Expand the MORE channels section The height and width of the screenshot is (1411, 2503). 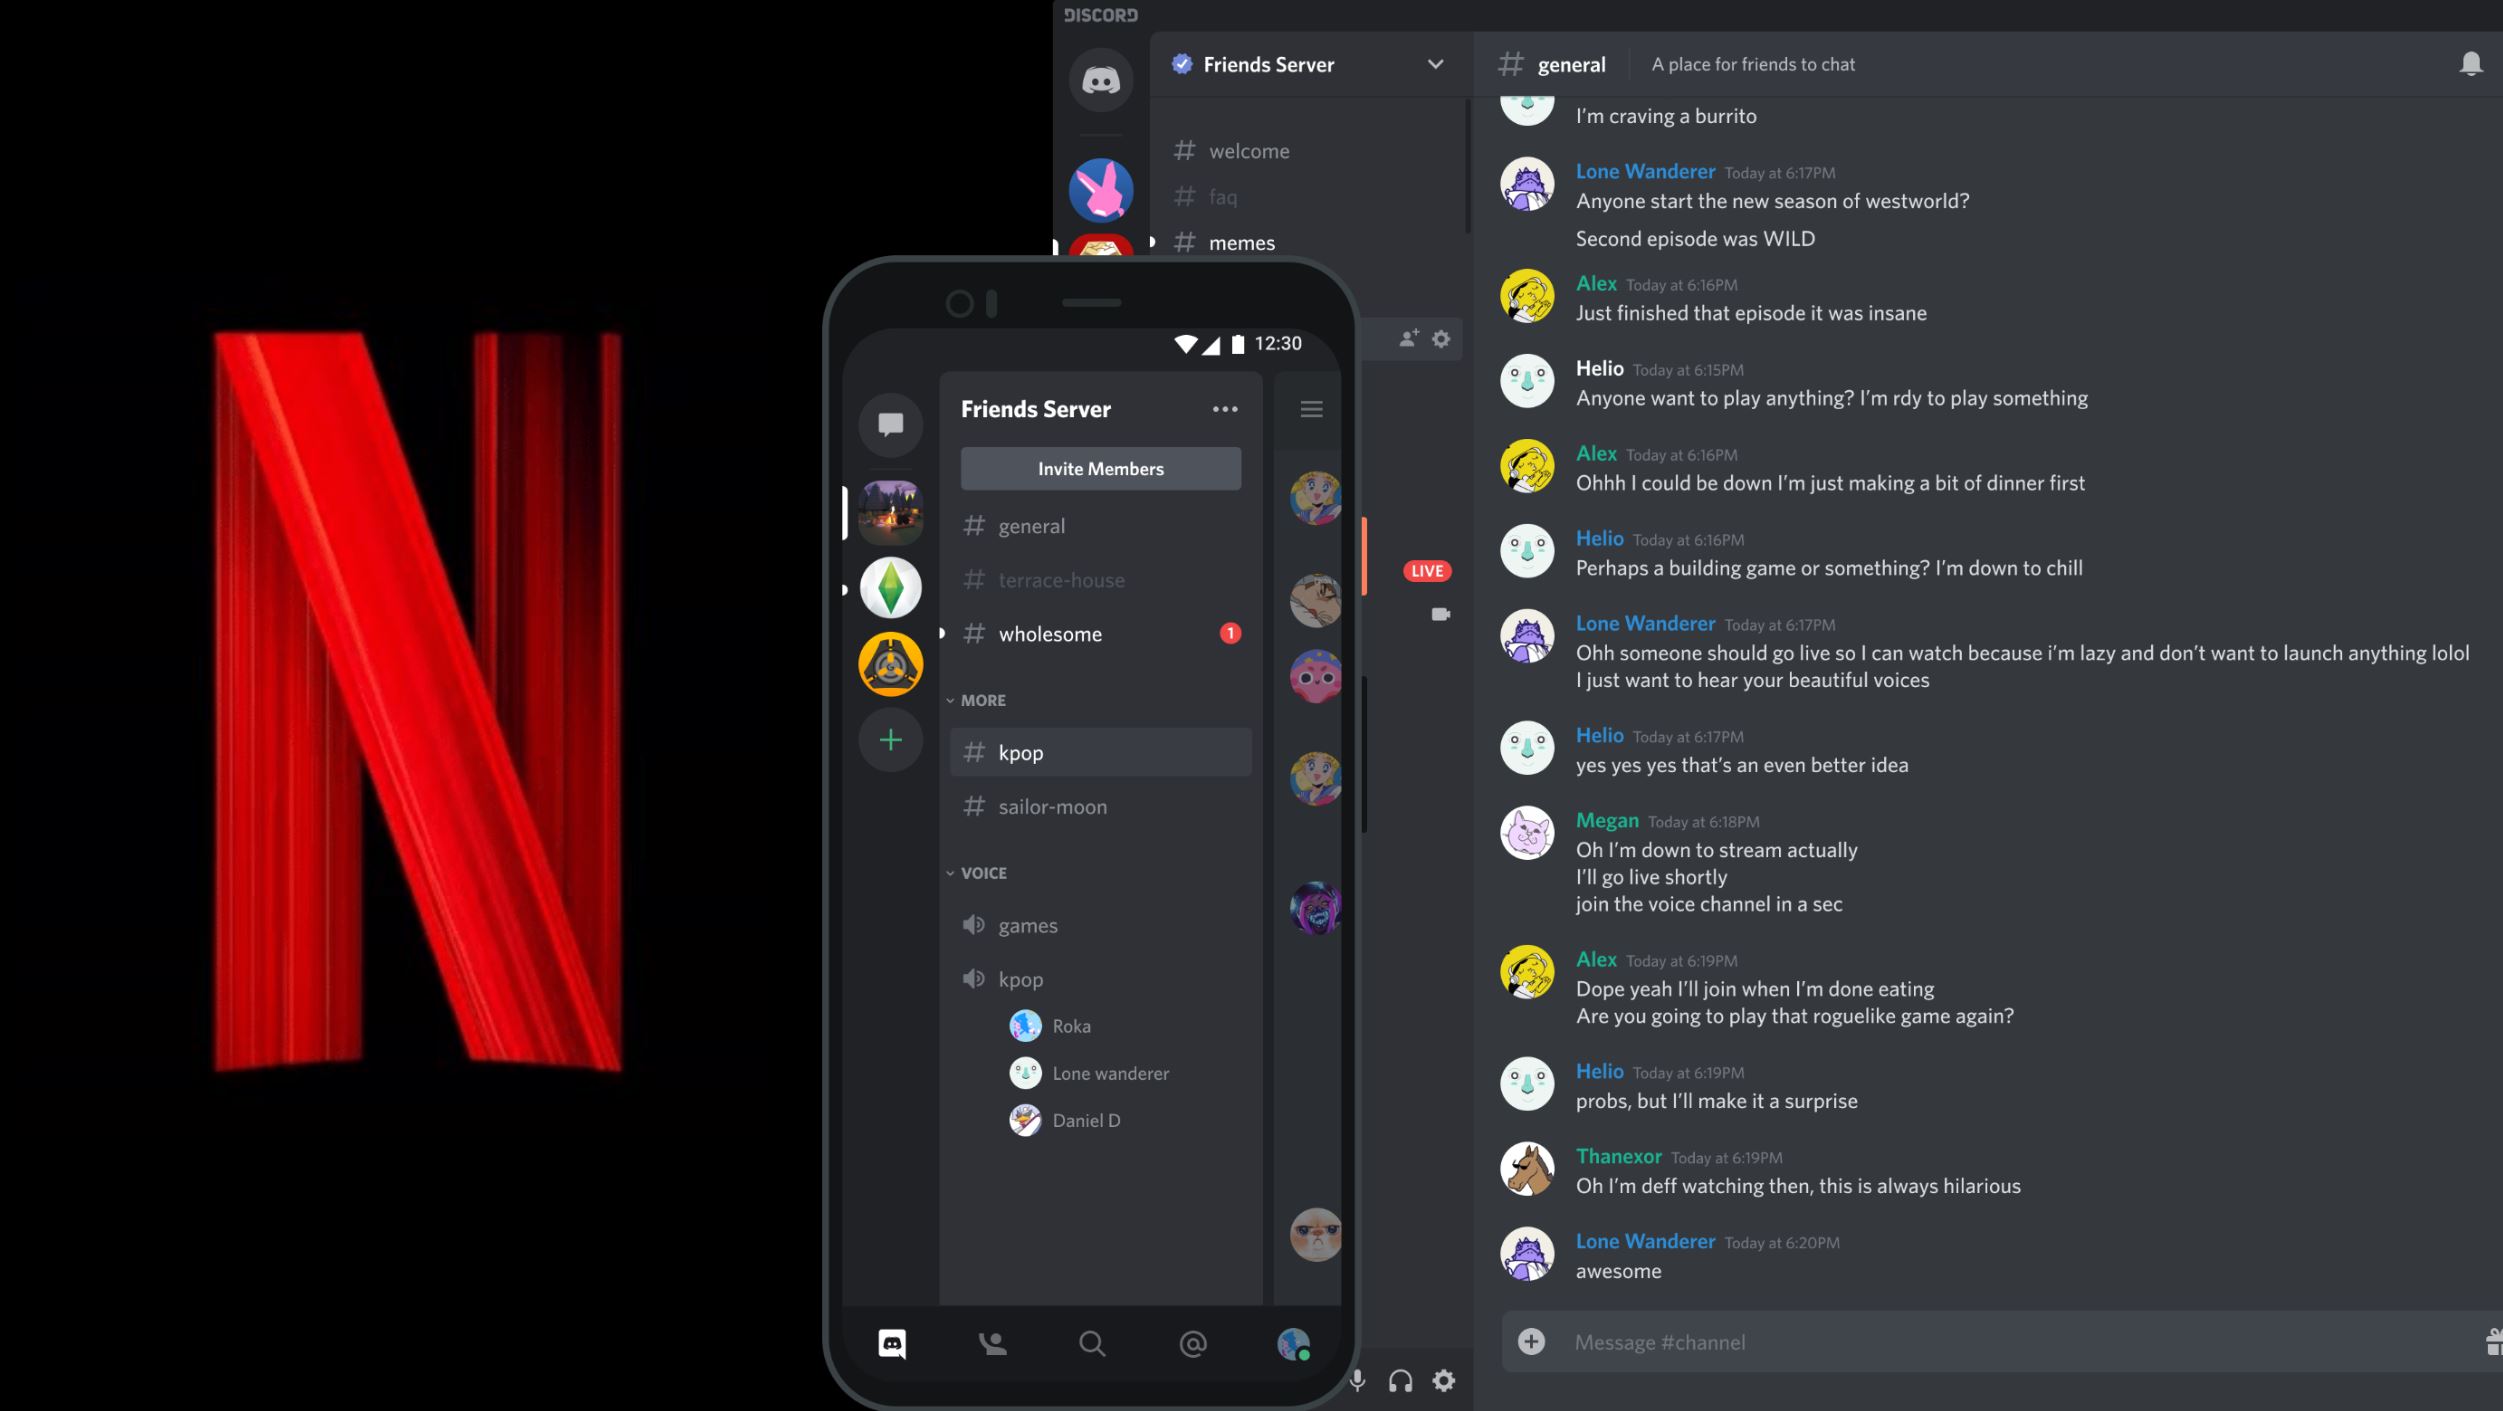pyautogui.click(x=980, y=701)
